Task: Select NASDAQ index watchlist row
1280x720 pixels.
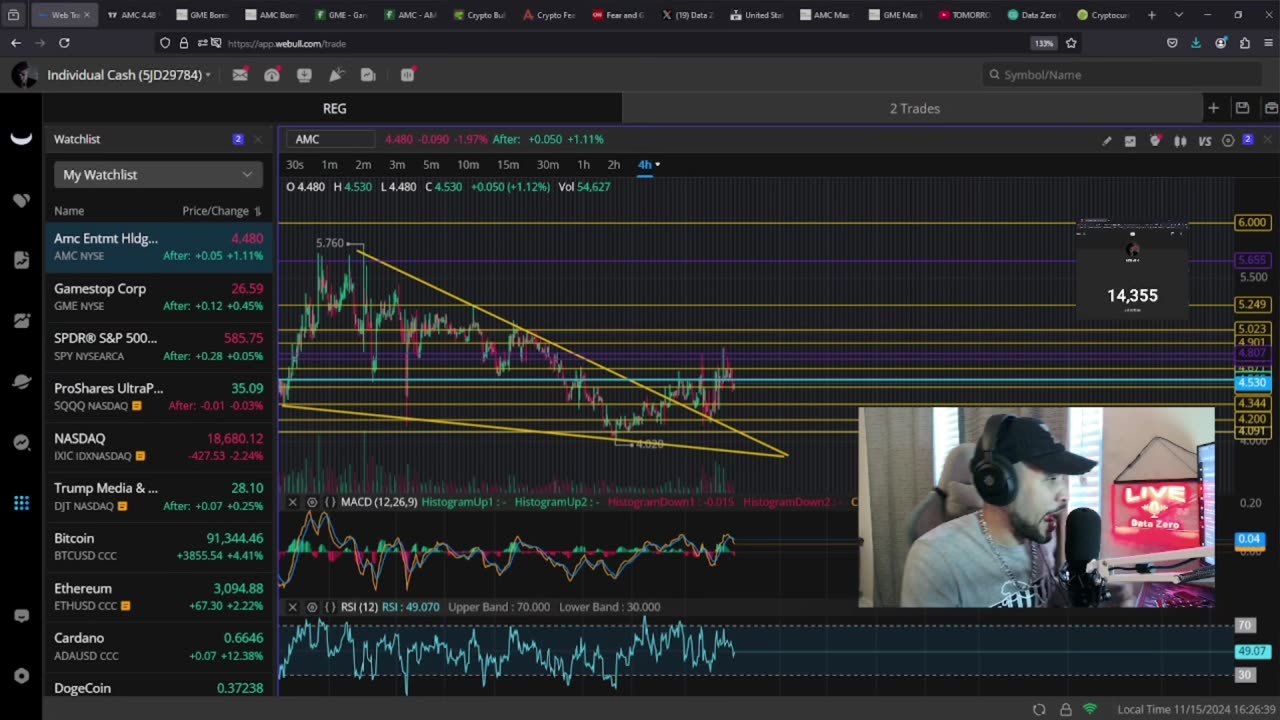Action: [x=158, y=447]
